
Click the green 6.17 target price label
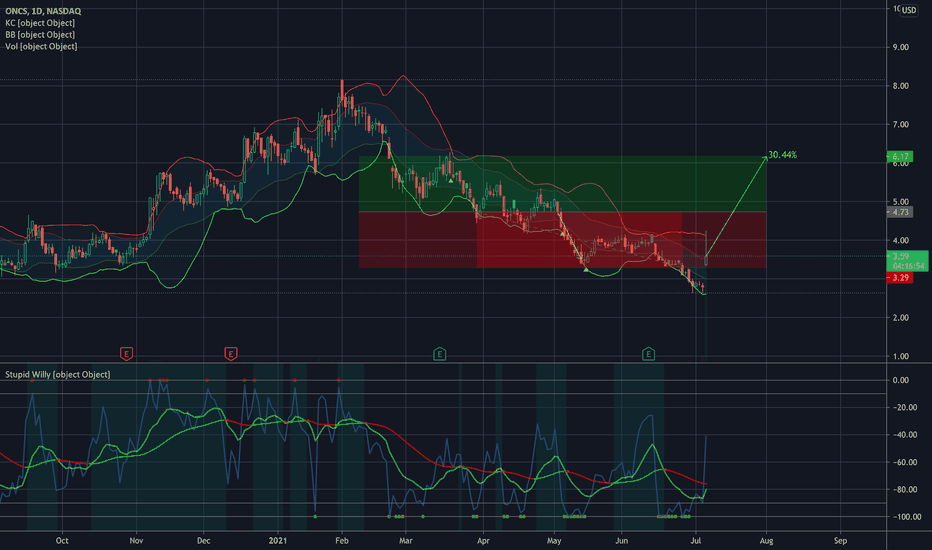point(899,157)
